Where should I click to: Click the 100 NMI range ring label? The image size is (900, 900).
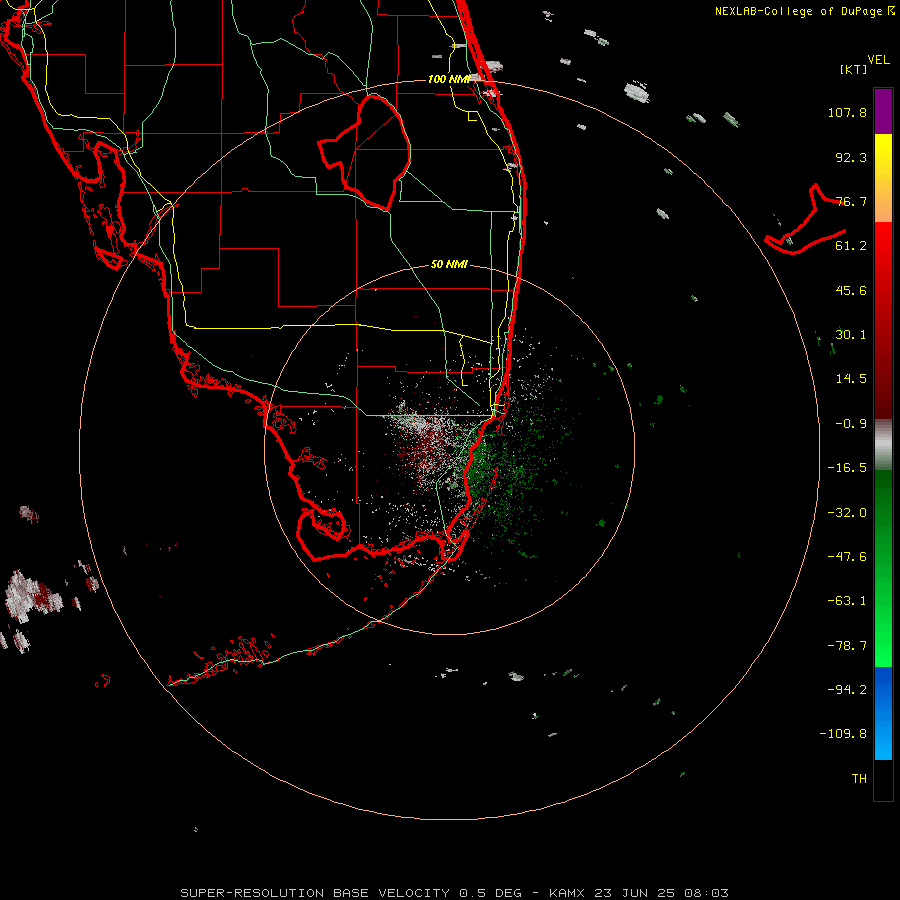pyautogui.click(x=449, y=79)
